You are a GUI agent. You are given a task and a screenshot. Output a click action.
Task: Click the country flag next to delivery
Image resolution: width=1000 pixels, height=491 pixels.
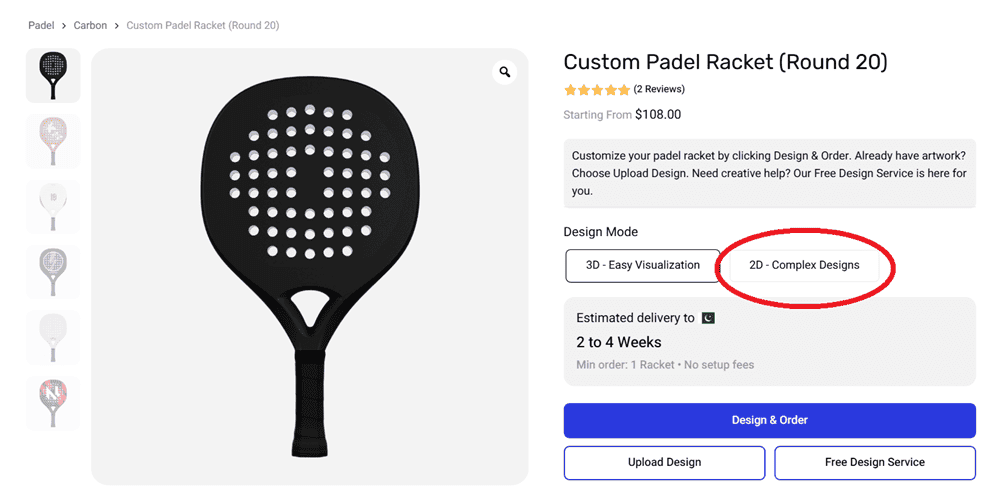[x=709, y=318]
